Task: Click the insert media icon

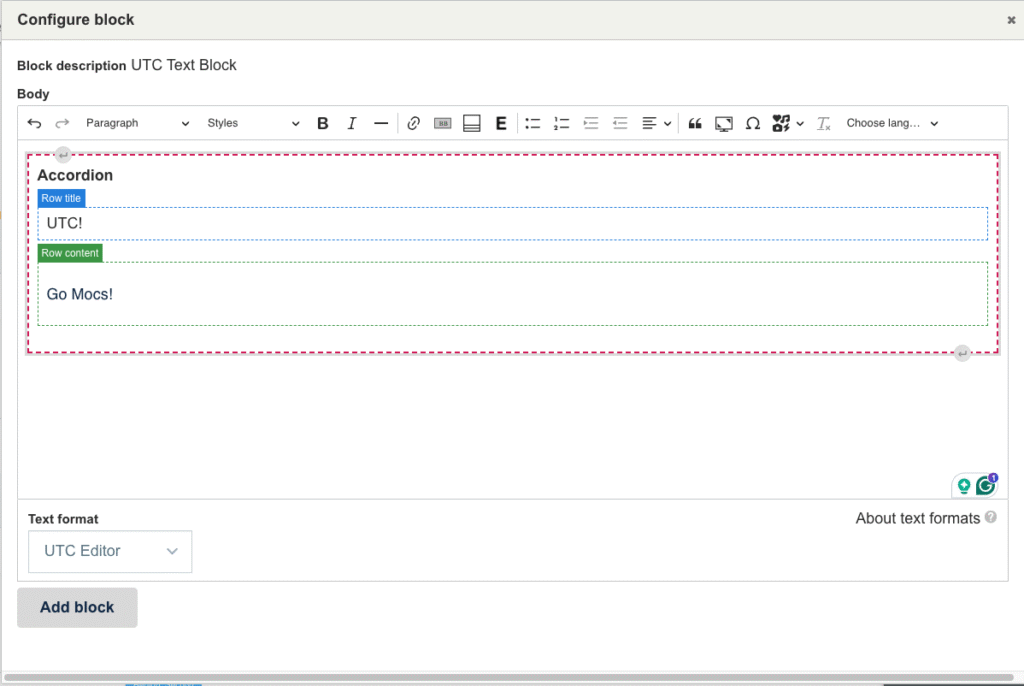Action: [x=724, y=123]
